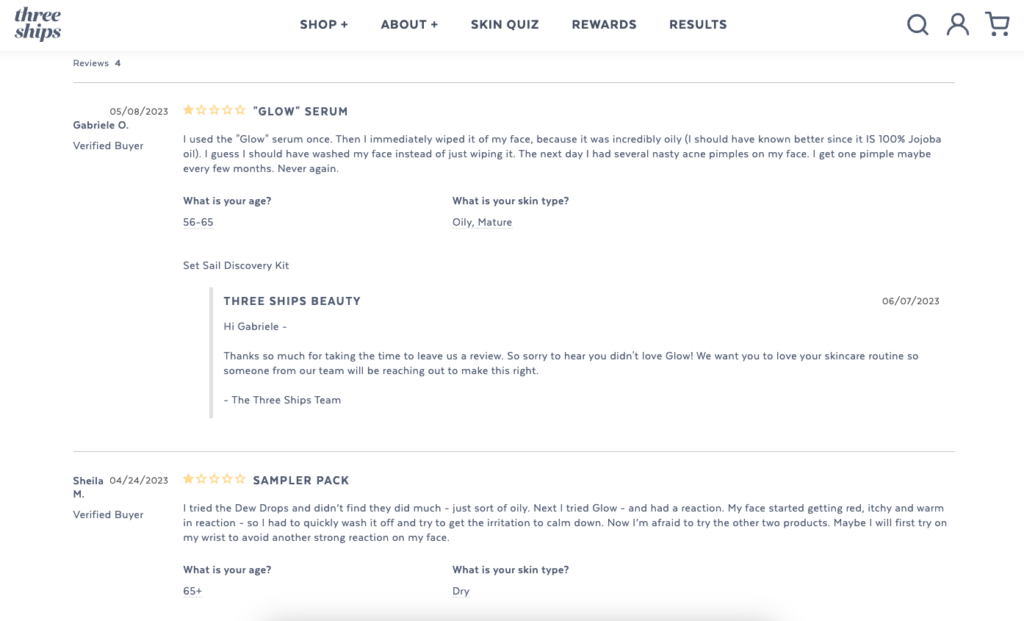Go to the REWARDS page
This screenshot has width=1024, height=621.
point(604,24)
